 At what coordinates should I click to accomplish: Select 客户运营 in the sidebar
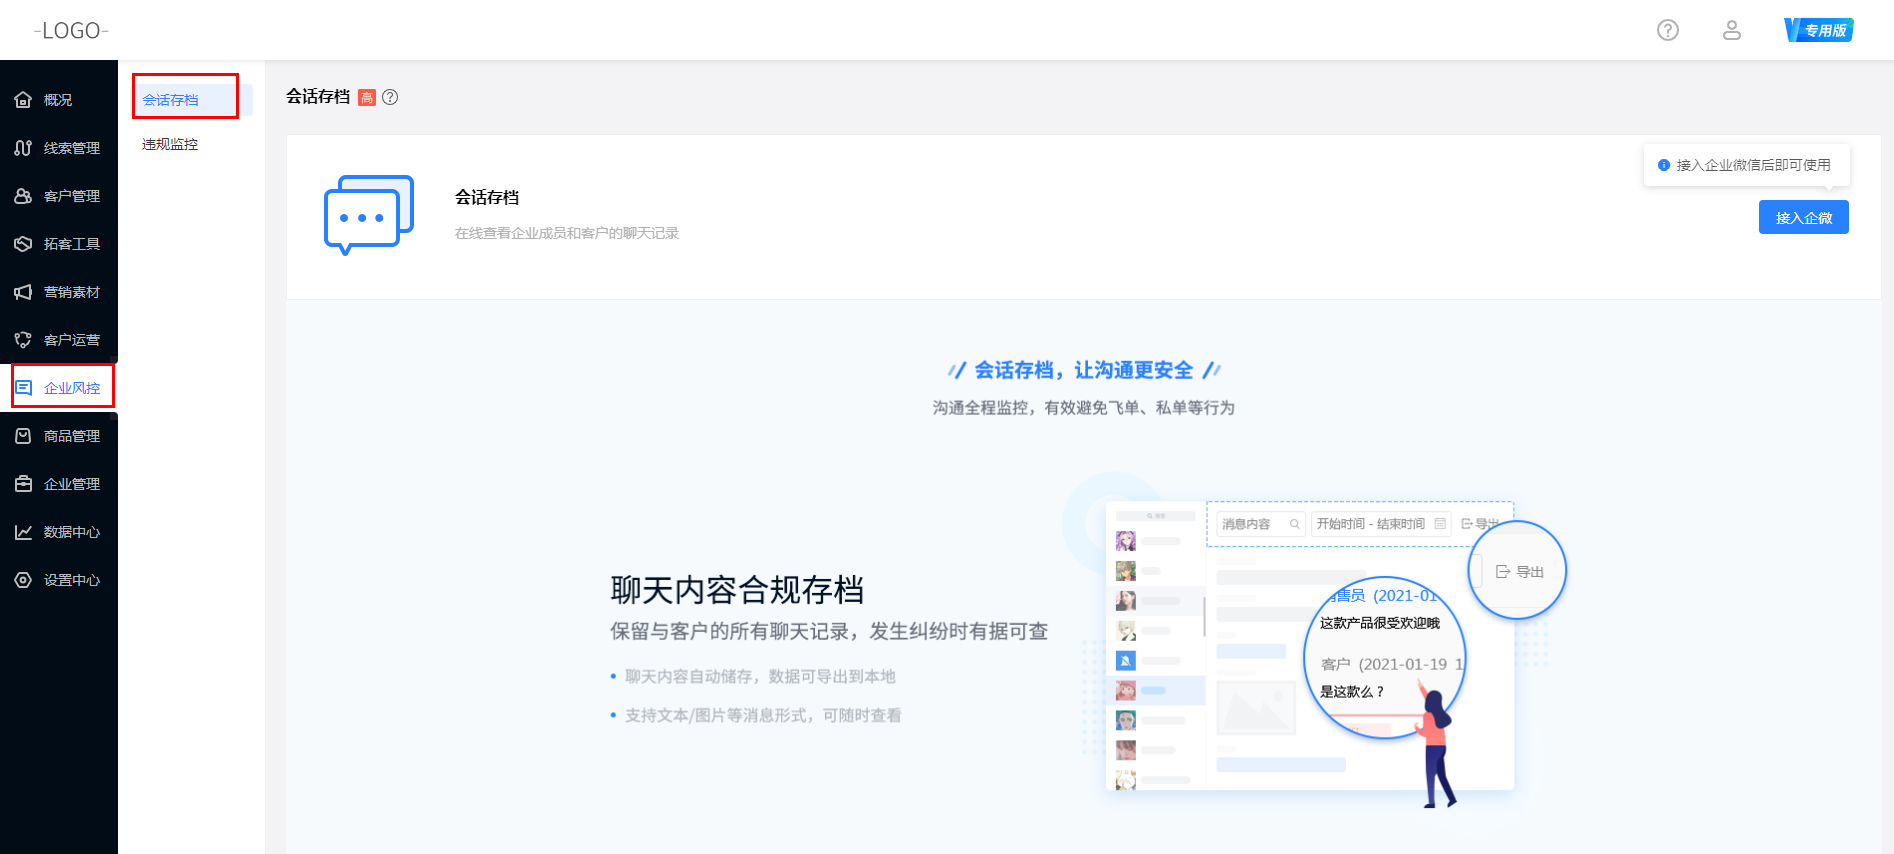(71, 340)
